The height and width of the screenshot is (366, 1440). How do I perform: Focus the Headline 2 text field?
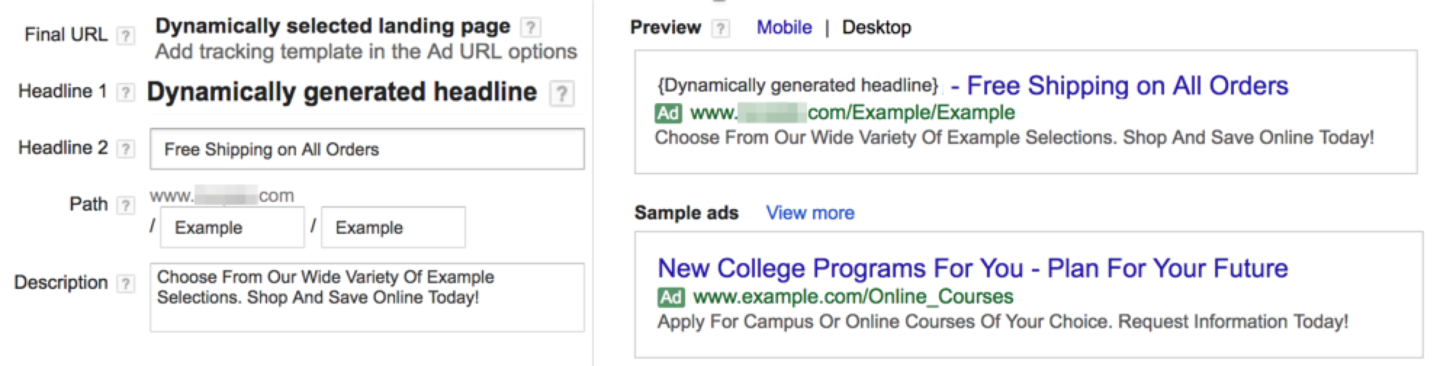(x=367, y=150)
